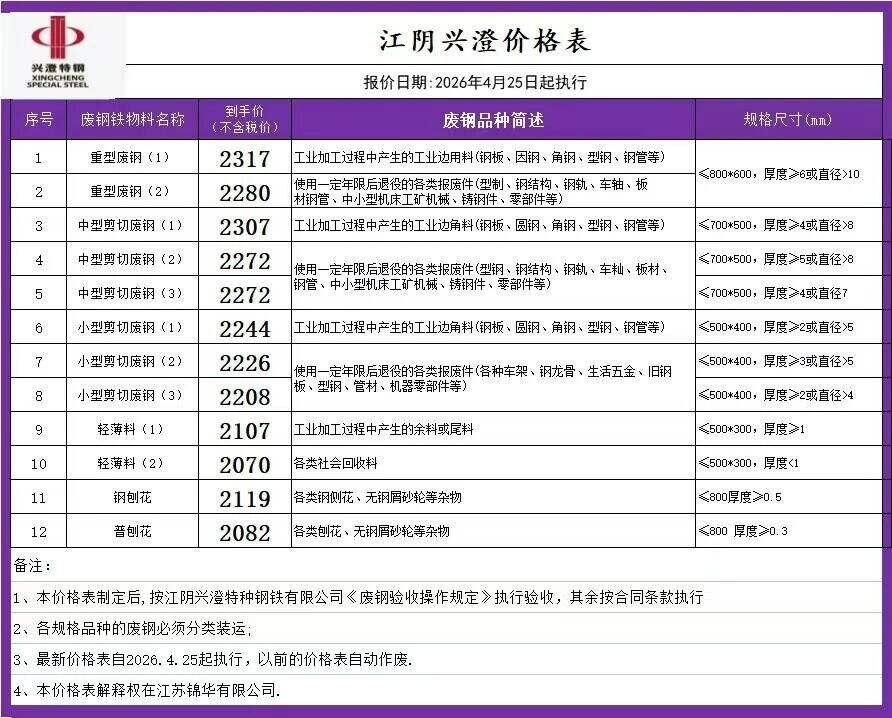
Task: Click the 序号 column header
Action: 38,120
